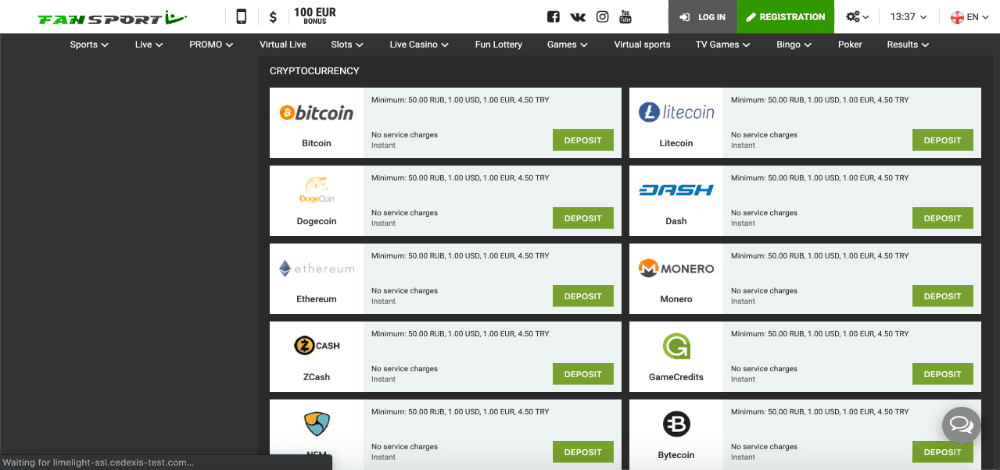The height and width of the screenshot is (470, 1000).
Task: Expand the Live menu
Action: (149, 45)
